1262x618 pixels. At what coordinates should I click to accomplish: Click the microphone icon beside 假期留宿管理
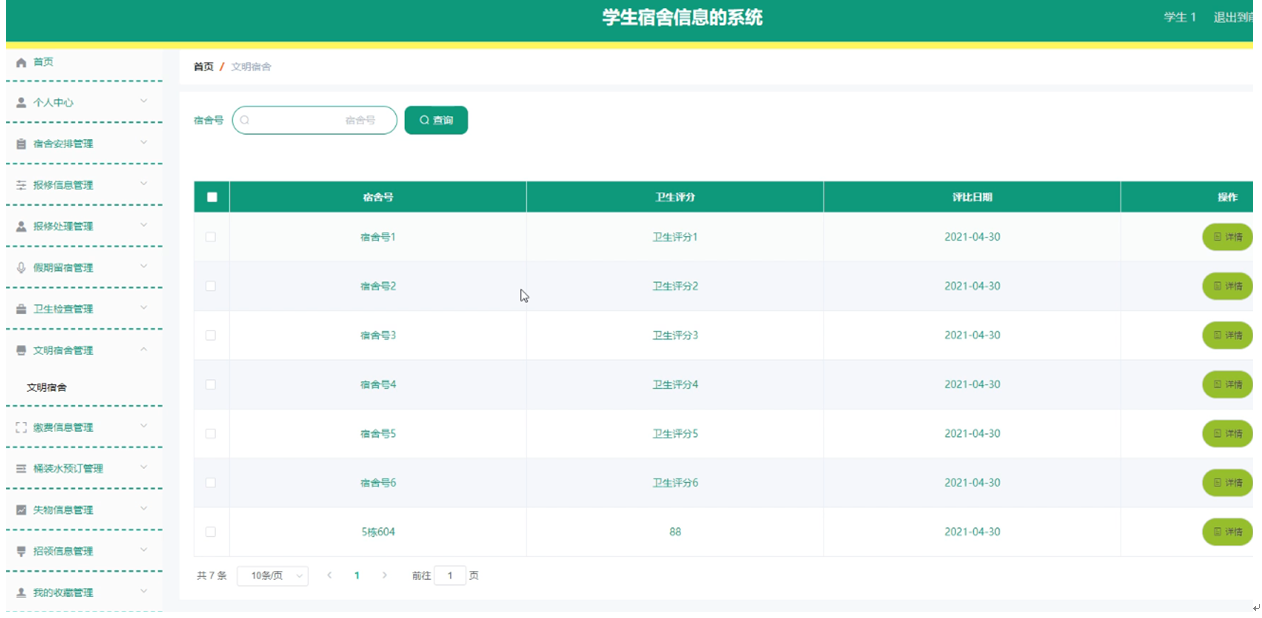click(x=22, y=268)
